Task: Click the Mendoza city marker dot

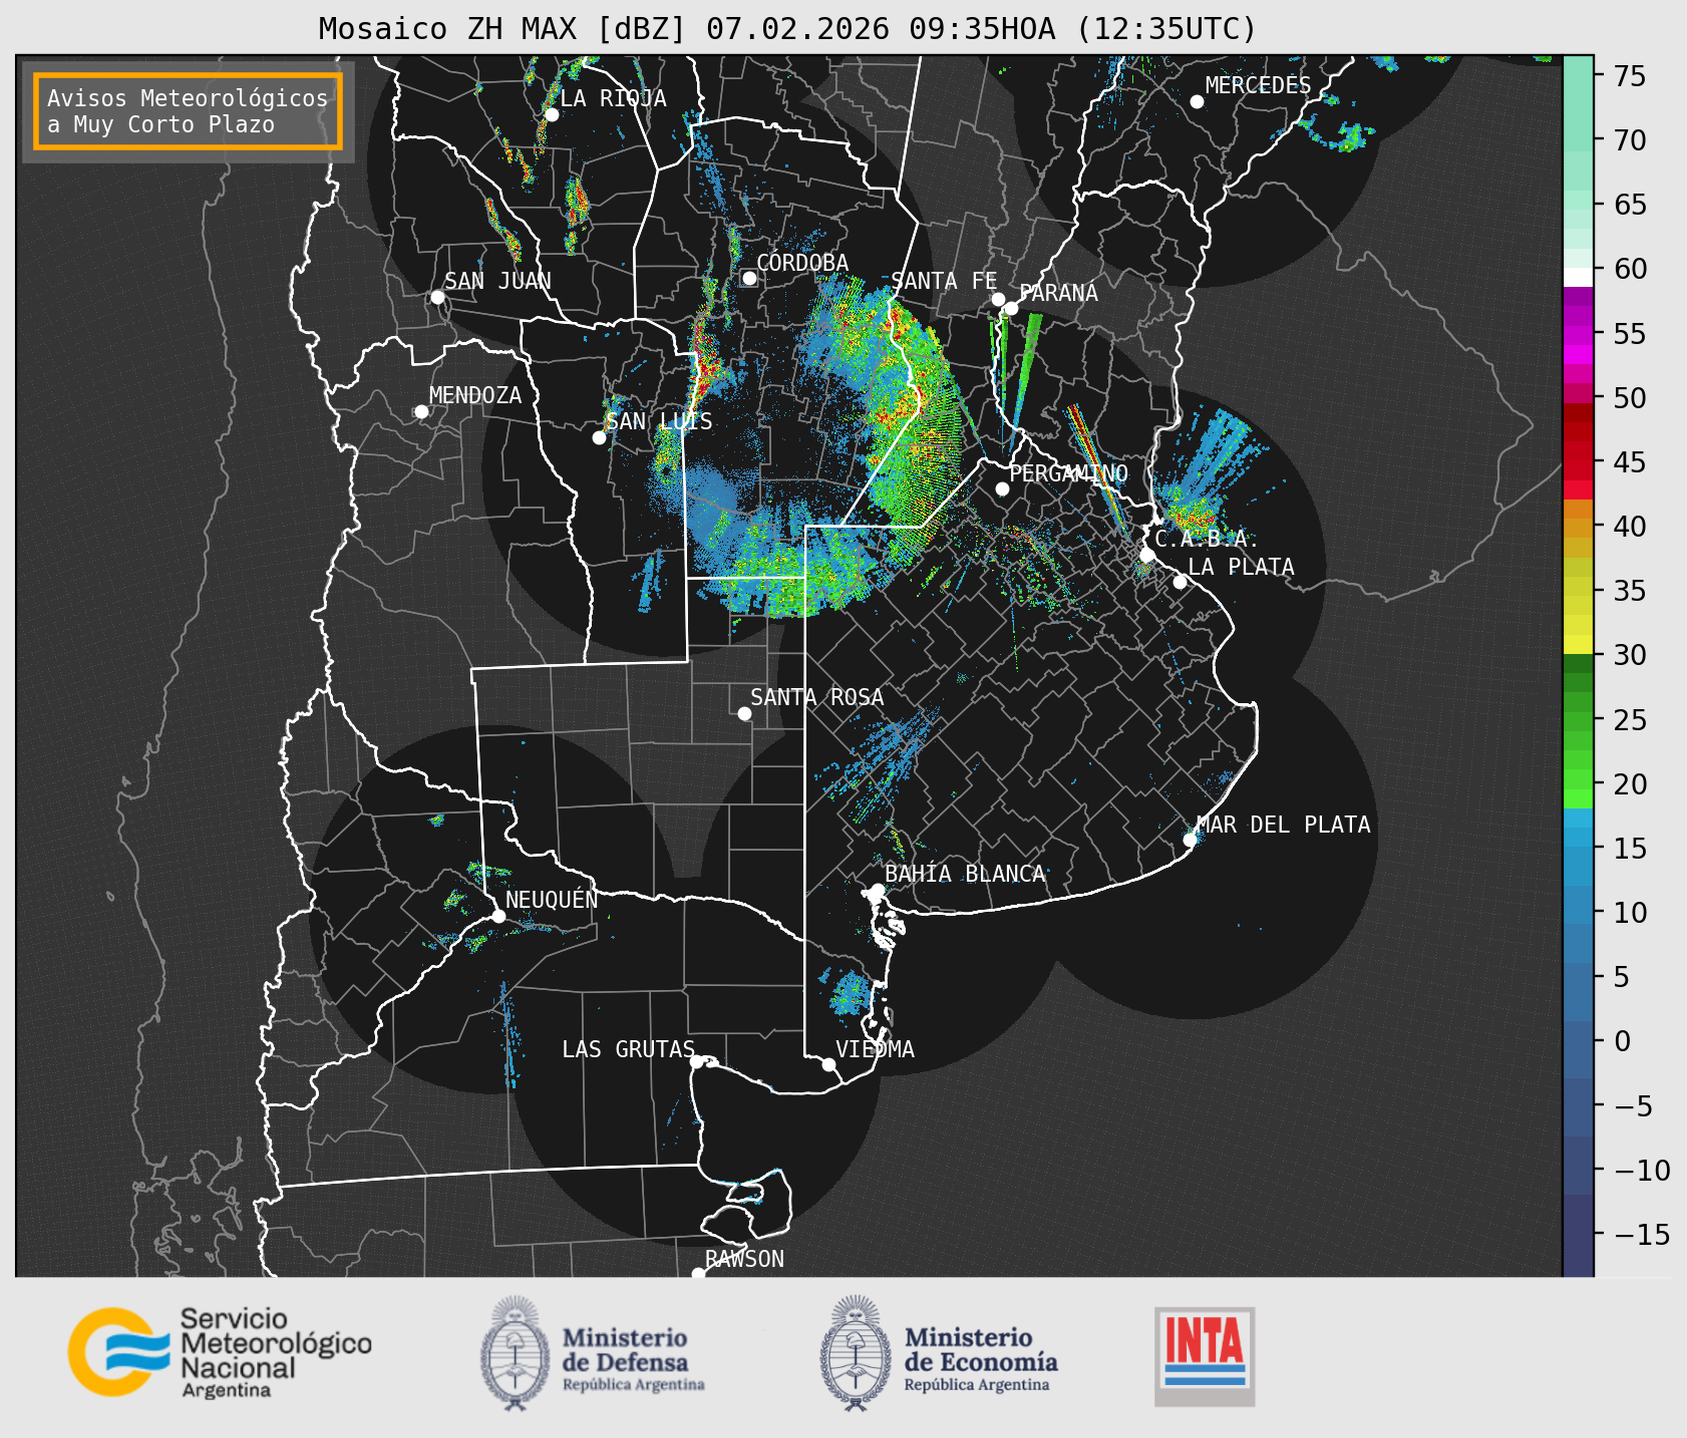Action: coord(421,412)
